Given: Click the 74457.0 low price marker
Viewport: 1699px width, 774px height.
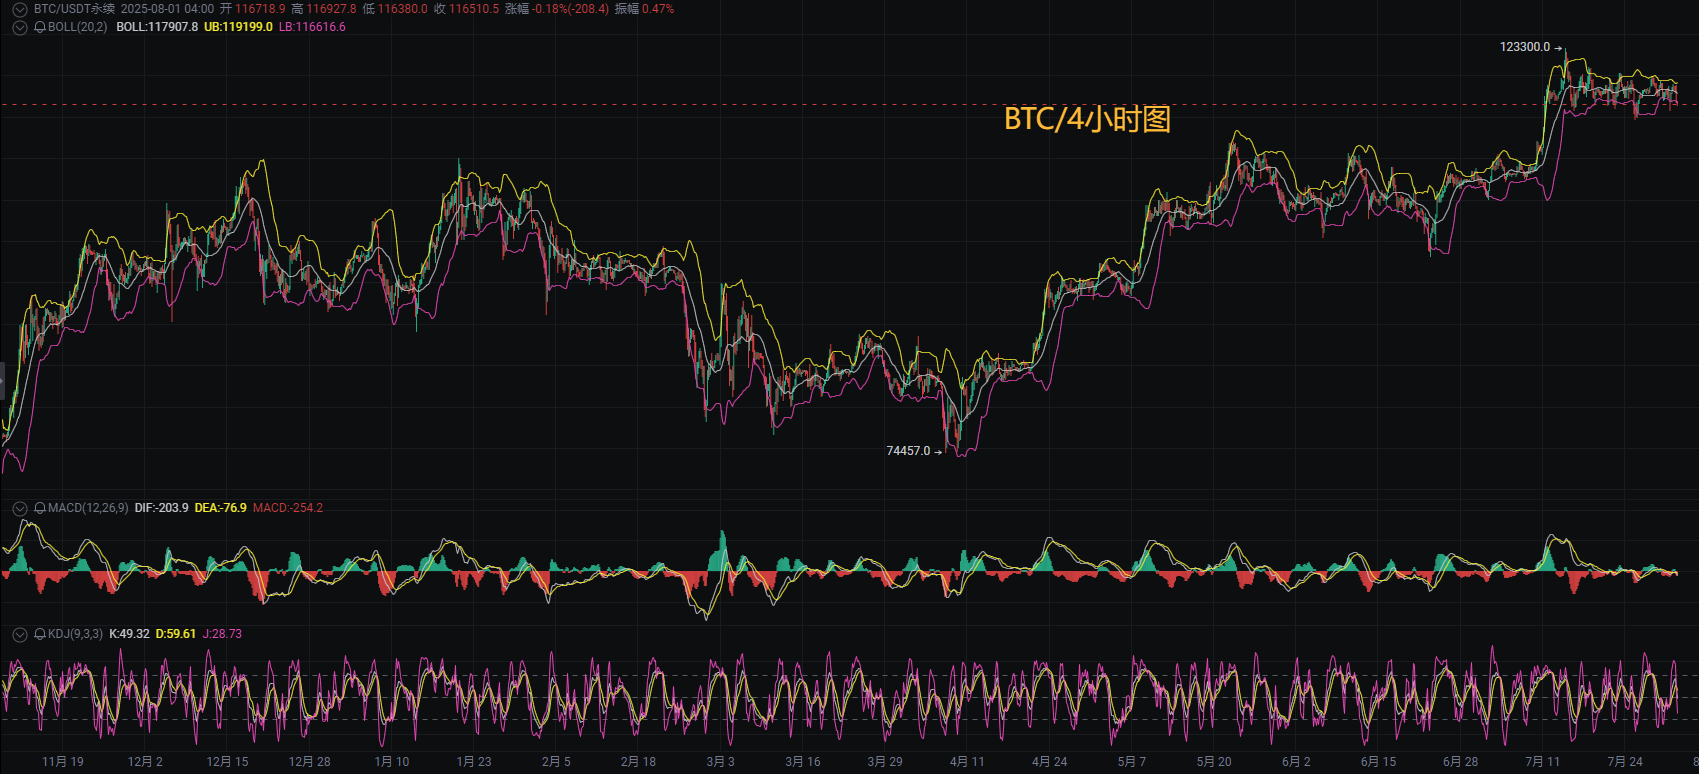Looking at the screenshot, I should [908, 451].
